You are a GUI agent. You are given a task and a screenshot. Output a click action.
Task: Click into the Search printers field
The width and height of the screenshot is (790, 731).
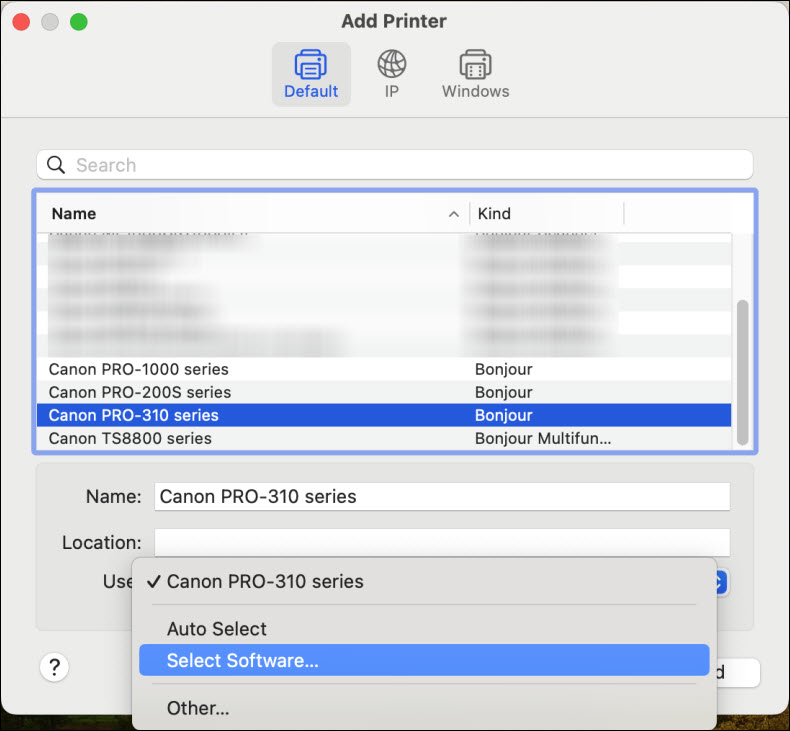[x=400, y=165]
